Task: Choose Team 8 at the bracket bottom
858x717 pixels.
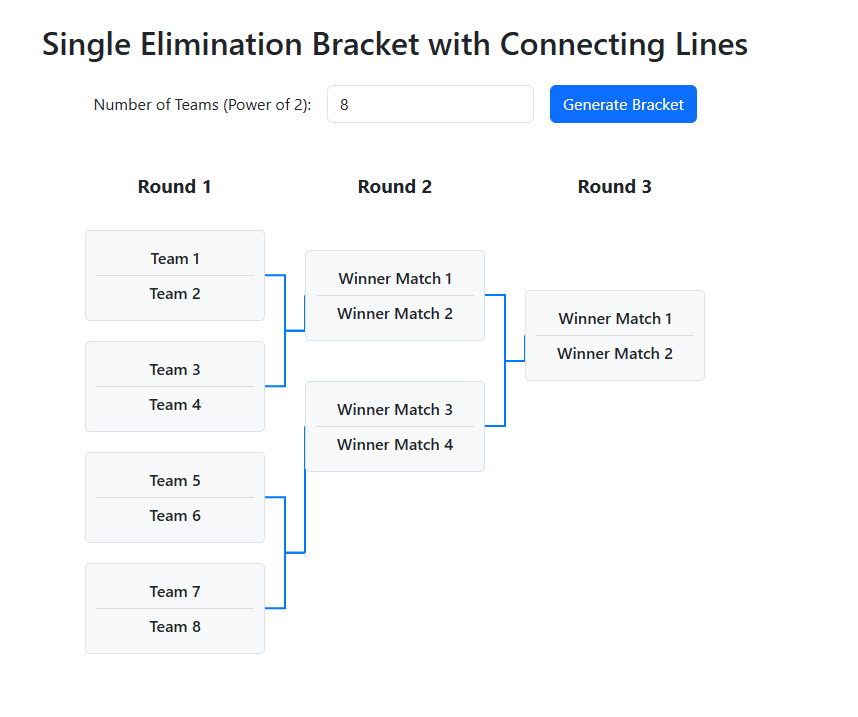Action: click(175, 627)
